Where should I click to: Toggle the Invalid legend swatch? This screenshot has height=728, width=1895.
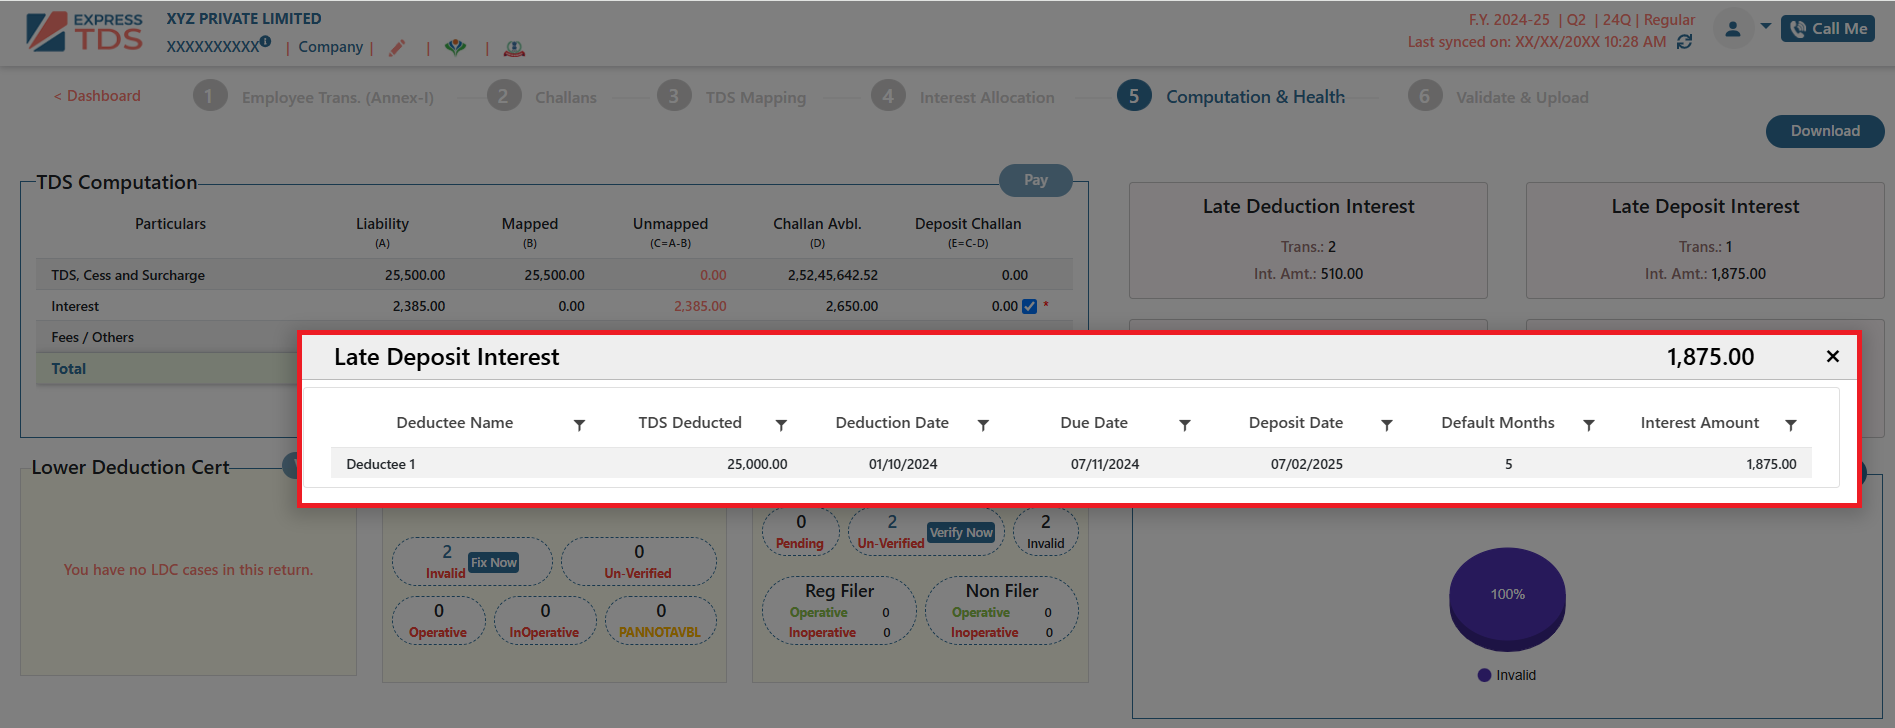(x=1484, y=676)
